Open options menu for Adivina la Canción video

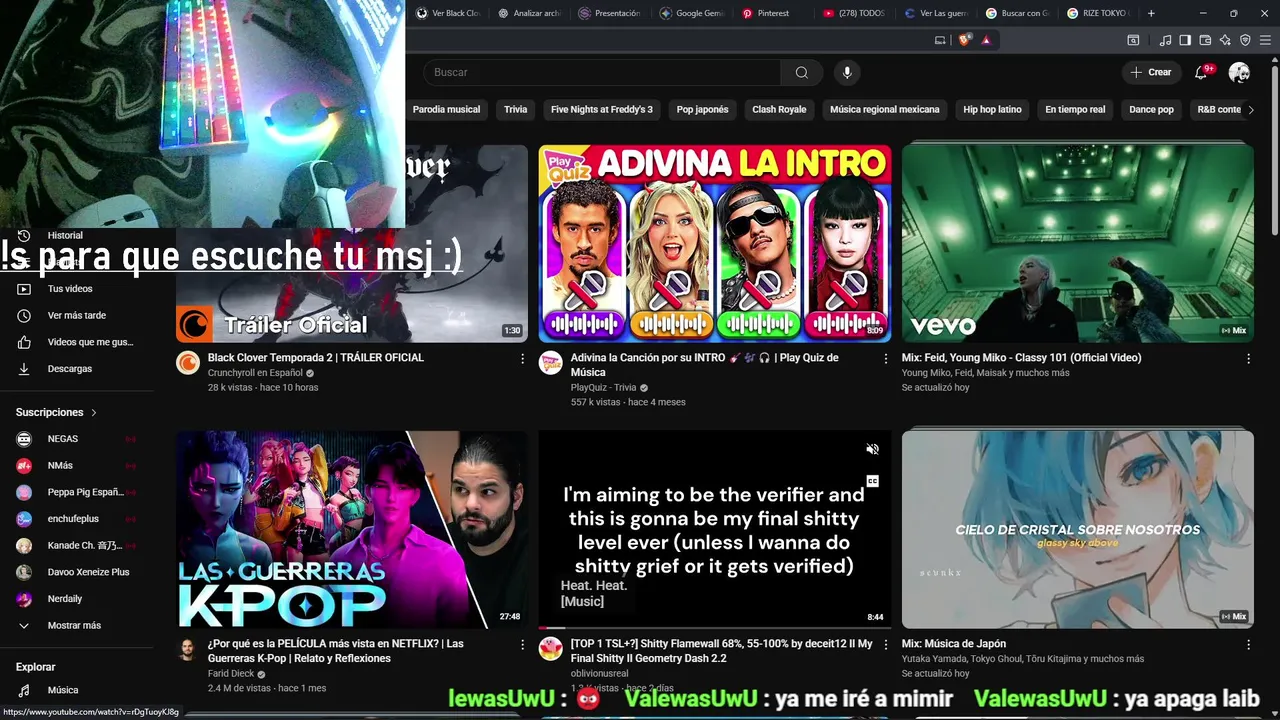click(885, 358)
